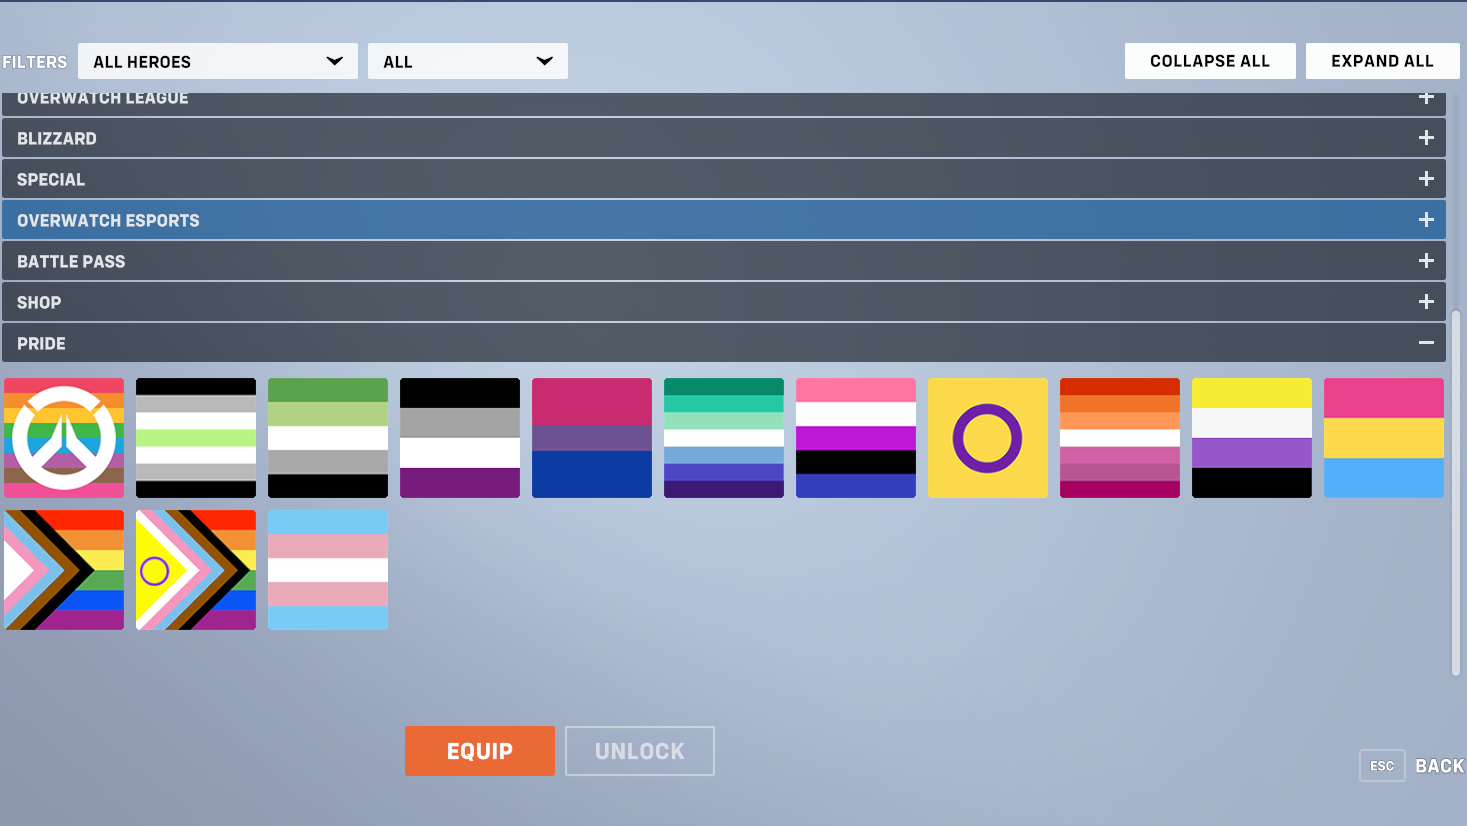Viewport: 1467px width, 826px height.
Task: Expand the Overwatch League category
Action: 724,103
